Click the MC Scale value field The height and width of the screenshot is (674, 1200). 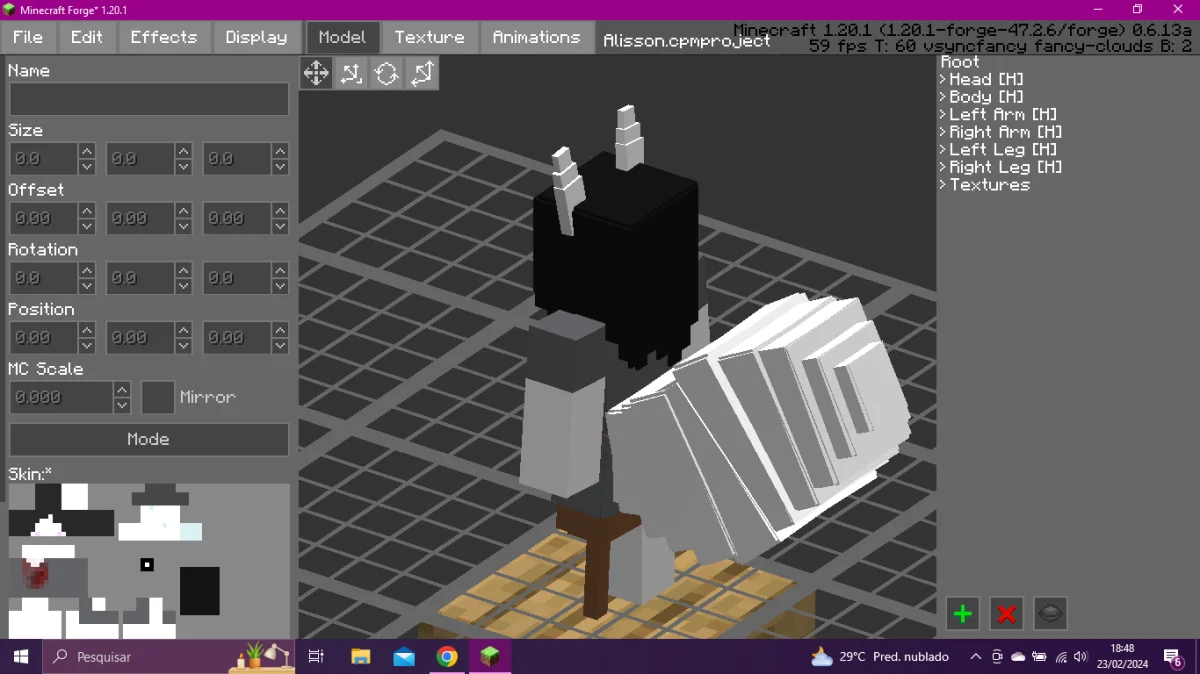[61, 397]
